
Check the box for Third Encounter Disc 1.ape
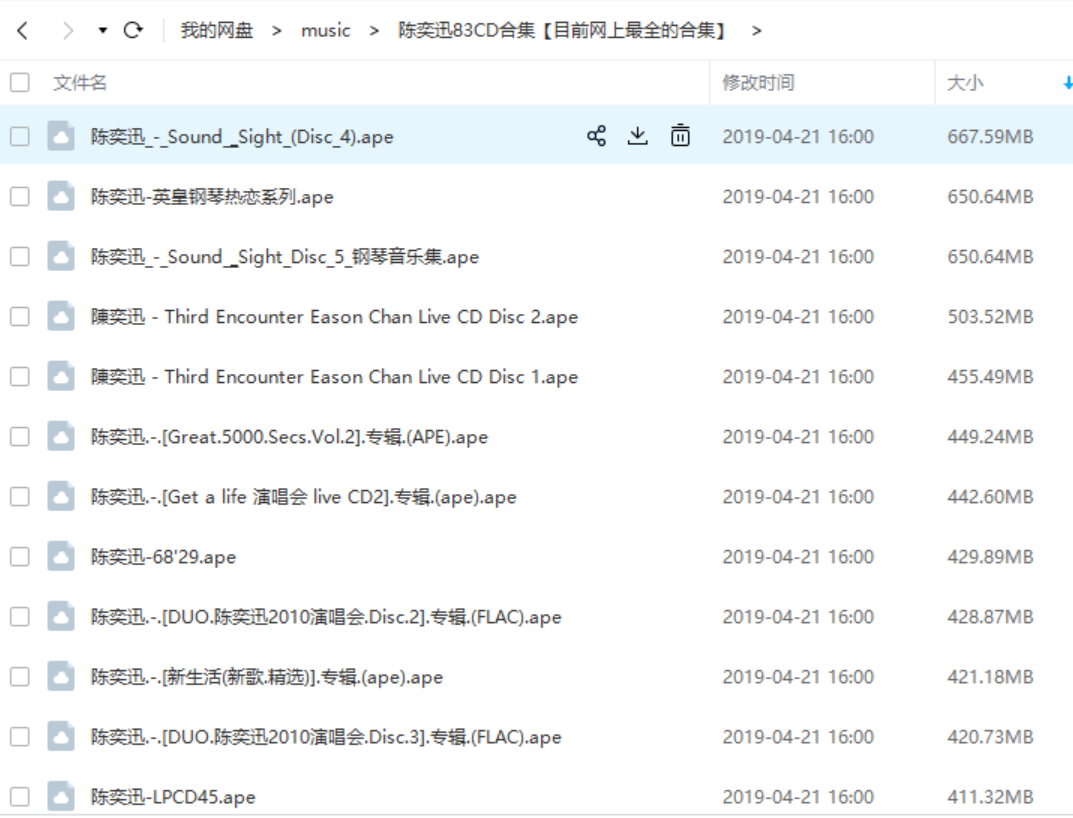click(x=20, y=376)
